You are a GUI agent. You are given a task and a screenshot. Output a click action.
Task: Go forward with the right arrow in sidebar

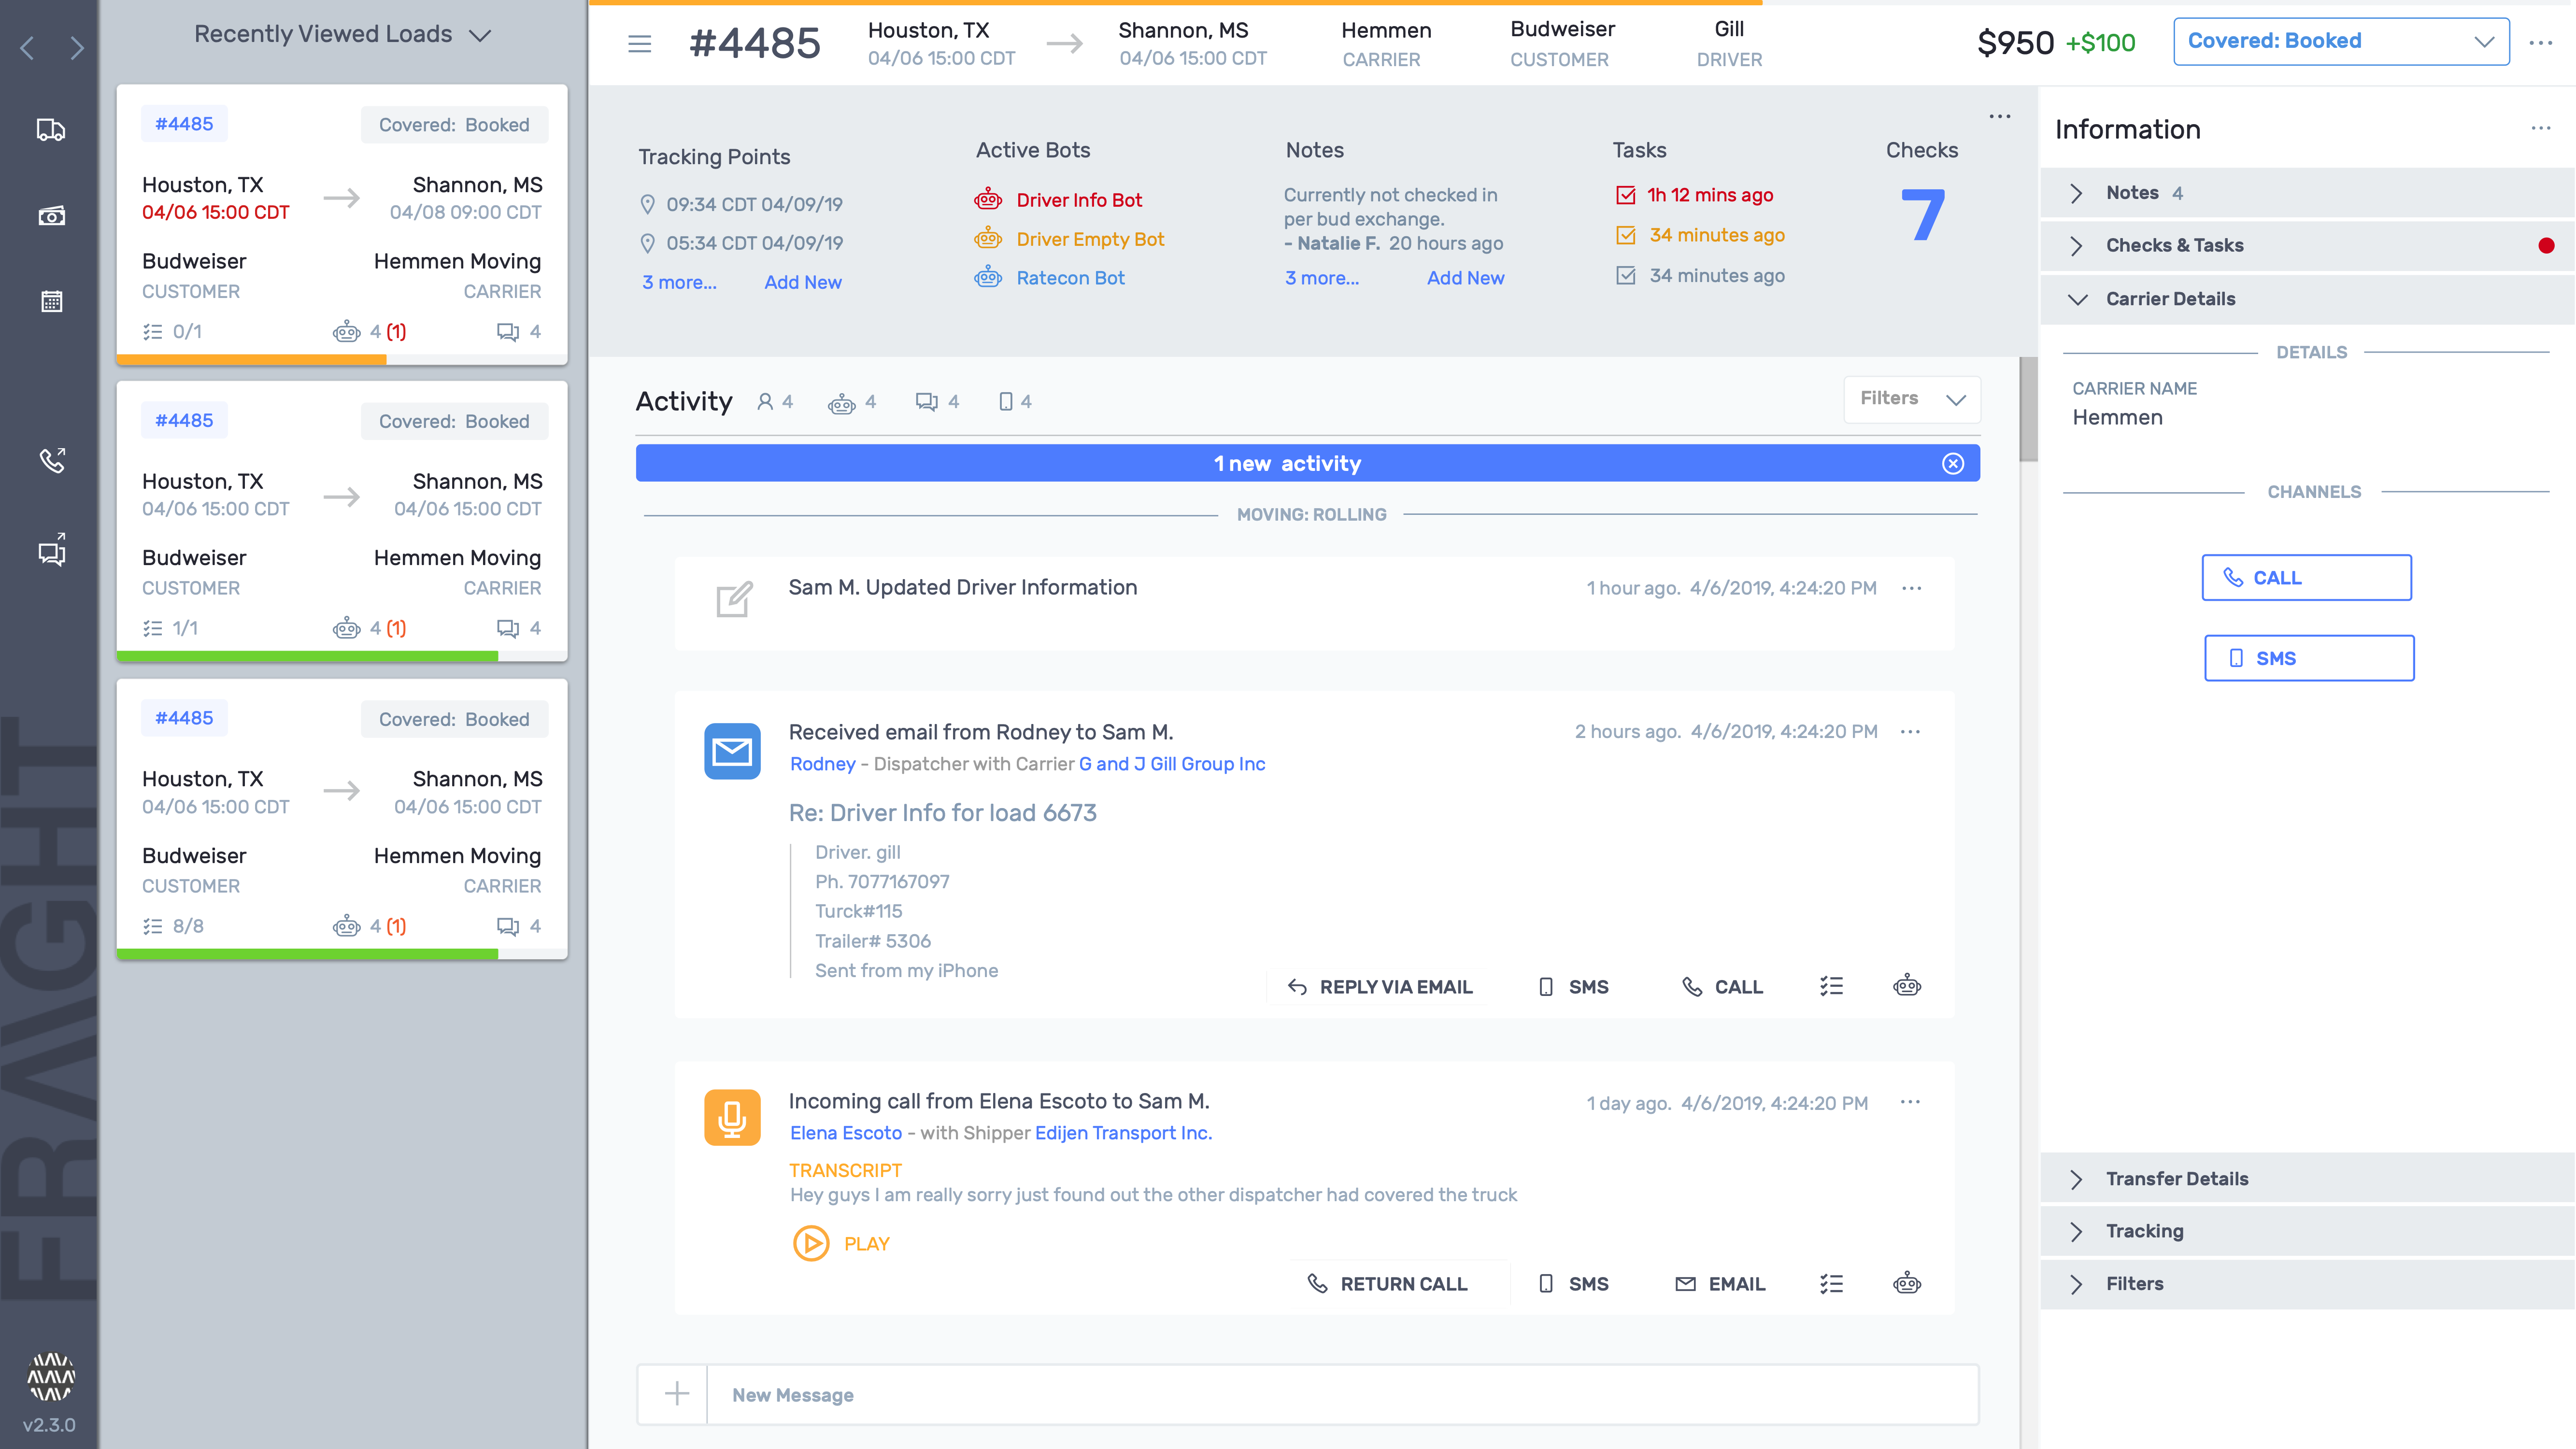click(77, 47)
